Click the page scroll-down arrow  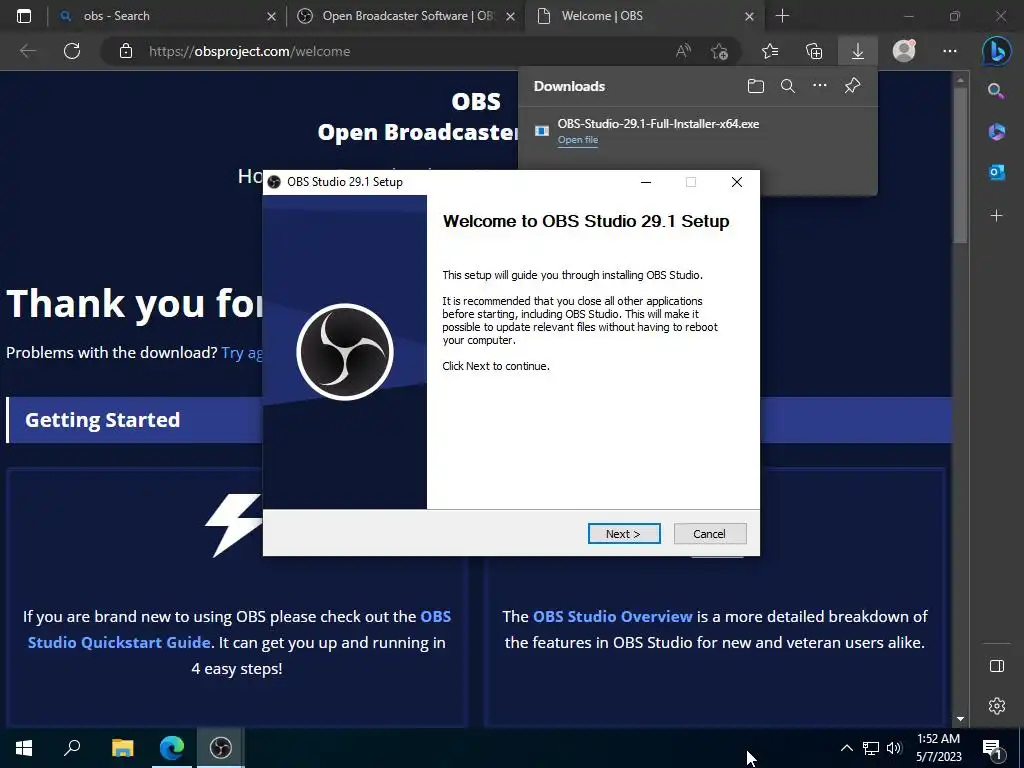[960, 719]
